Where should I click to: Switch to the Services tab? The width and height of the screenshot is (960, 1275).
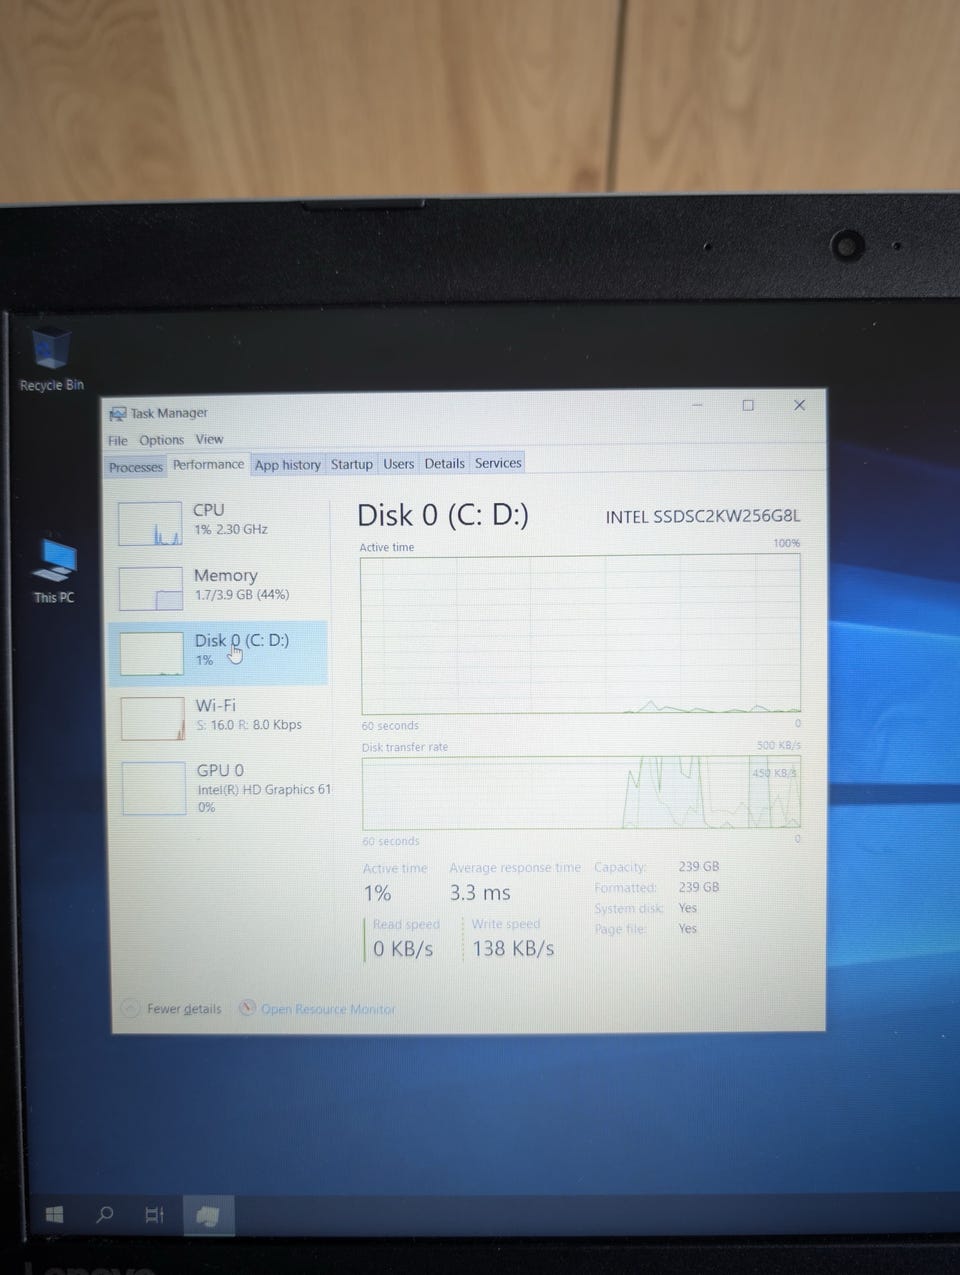coord(498,463)
